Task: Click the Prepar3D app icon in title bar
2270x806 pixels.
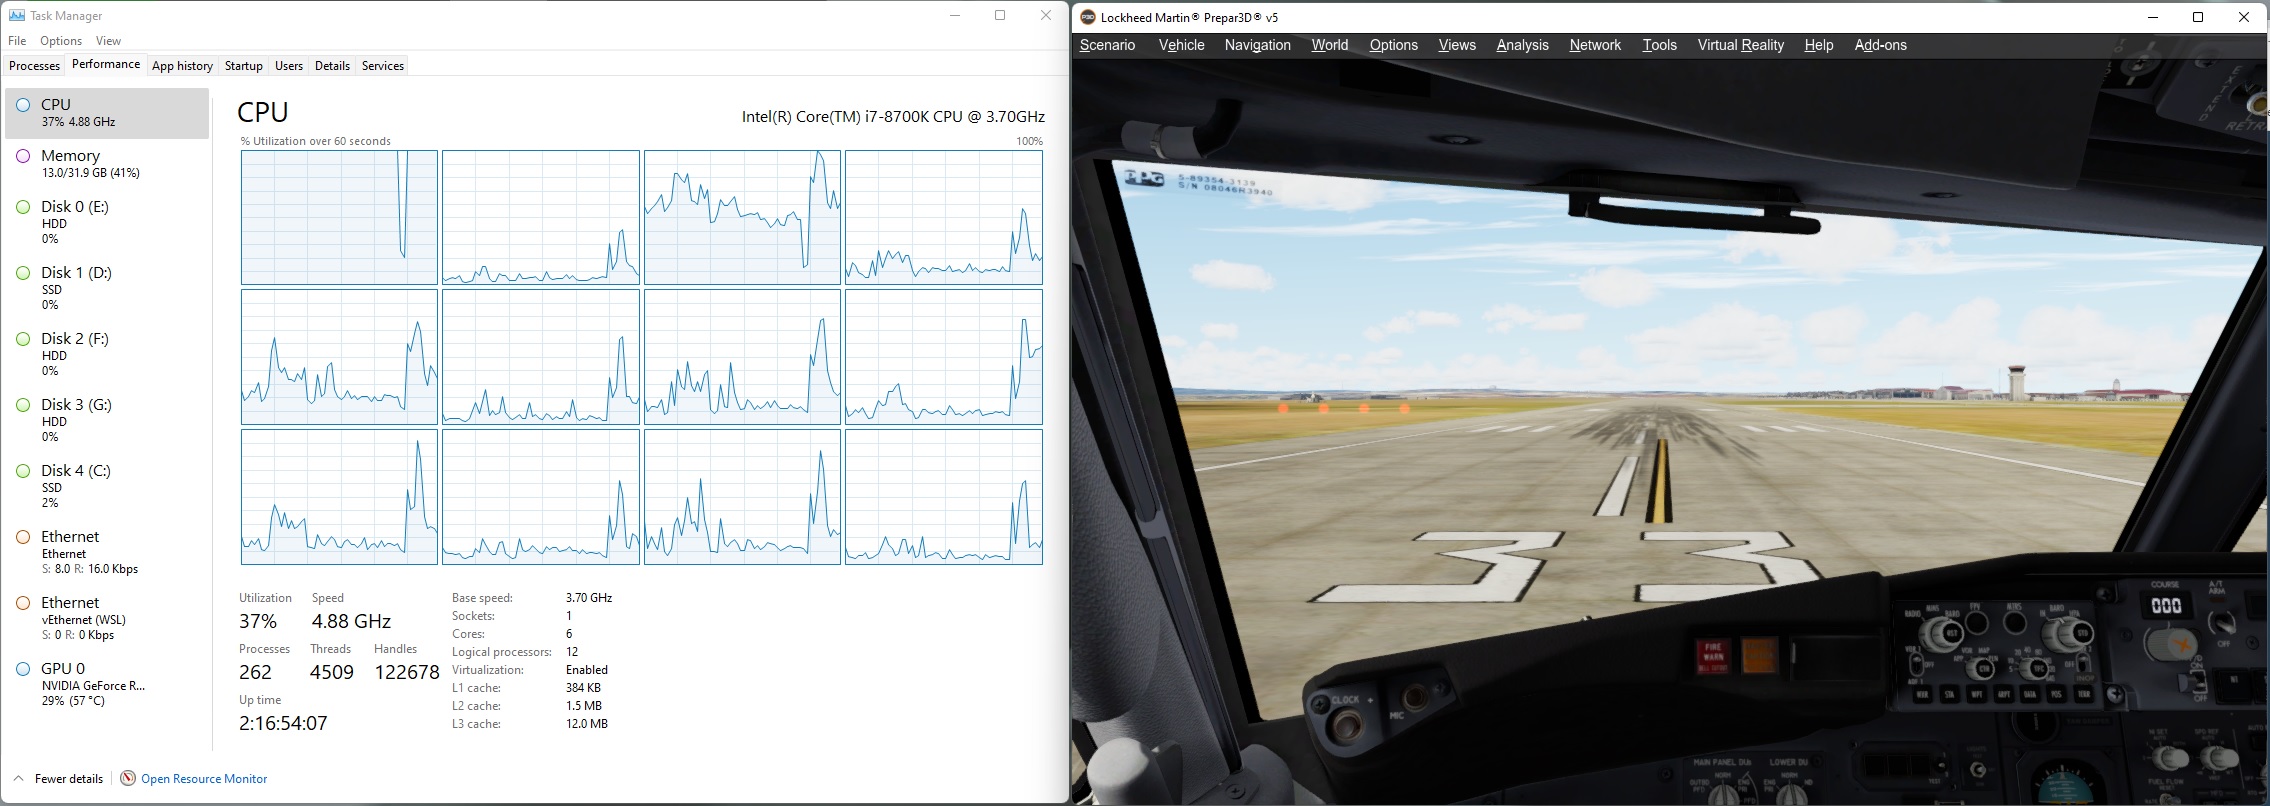Action: 1087,17
